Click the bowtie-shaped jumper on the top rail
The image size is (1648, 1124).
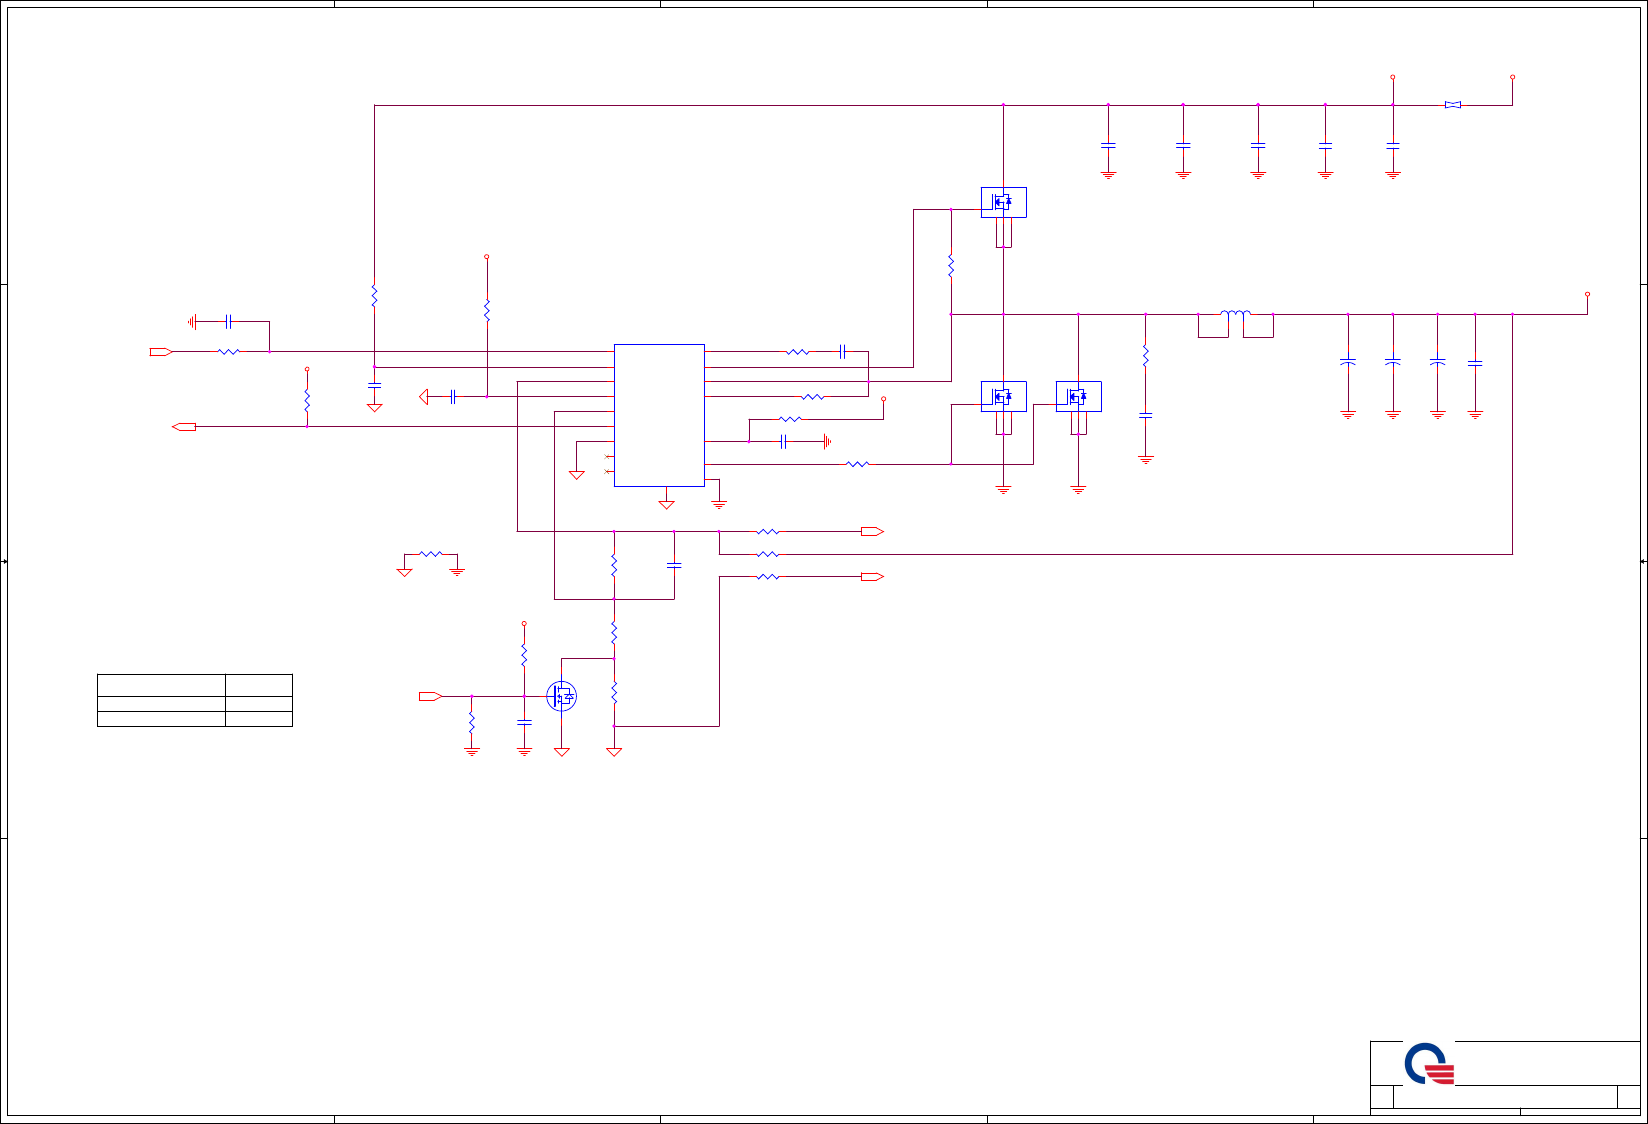tap(1453, 105)
